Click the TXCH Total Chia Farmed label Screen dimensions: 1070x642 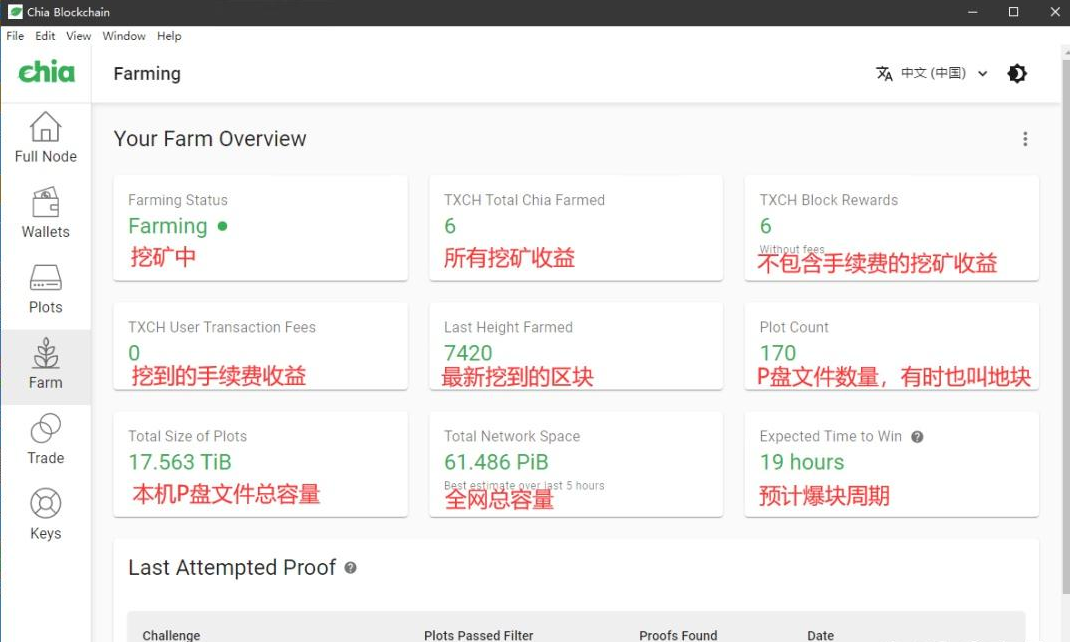click(524, 200)
